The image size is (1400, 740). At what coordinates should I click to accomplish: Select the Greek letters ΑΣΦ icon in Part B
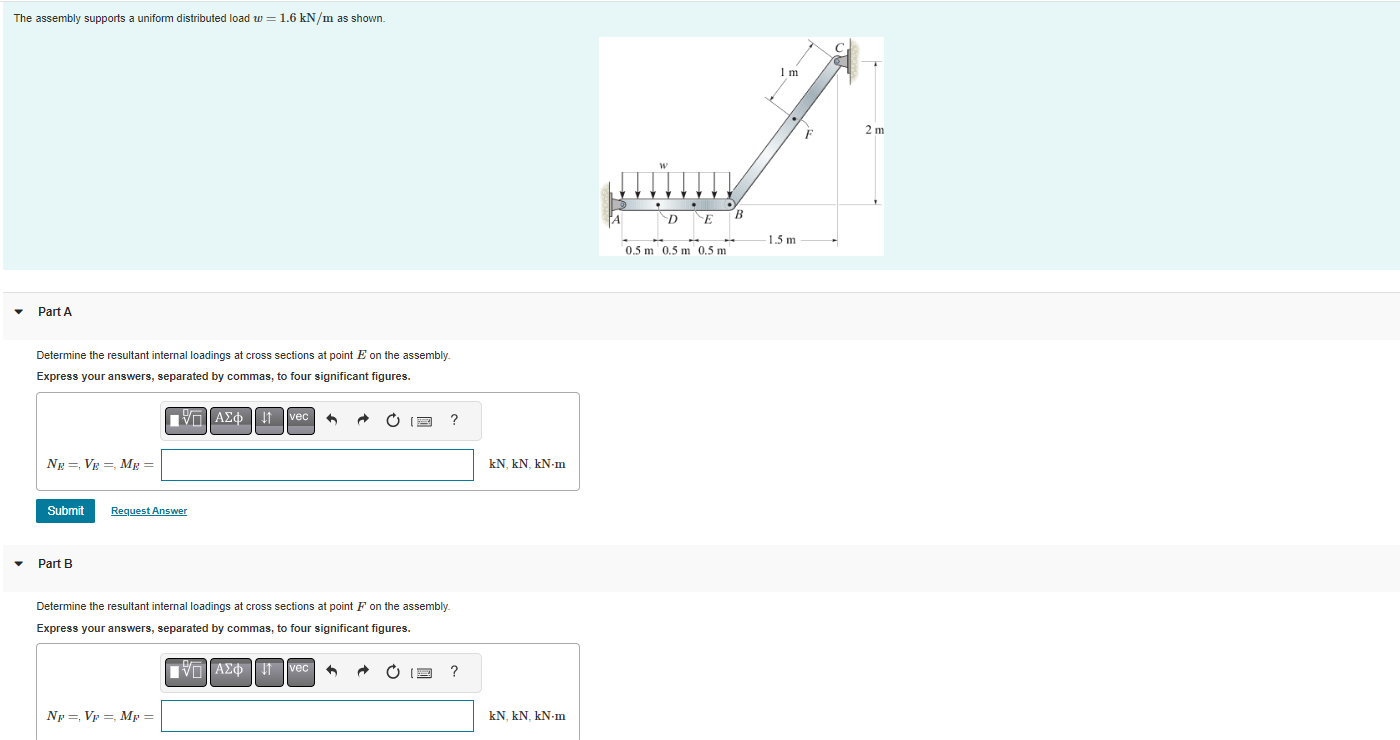click(x=230, y=672)
